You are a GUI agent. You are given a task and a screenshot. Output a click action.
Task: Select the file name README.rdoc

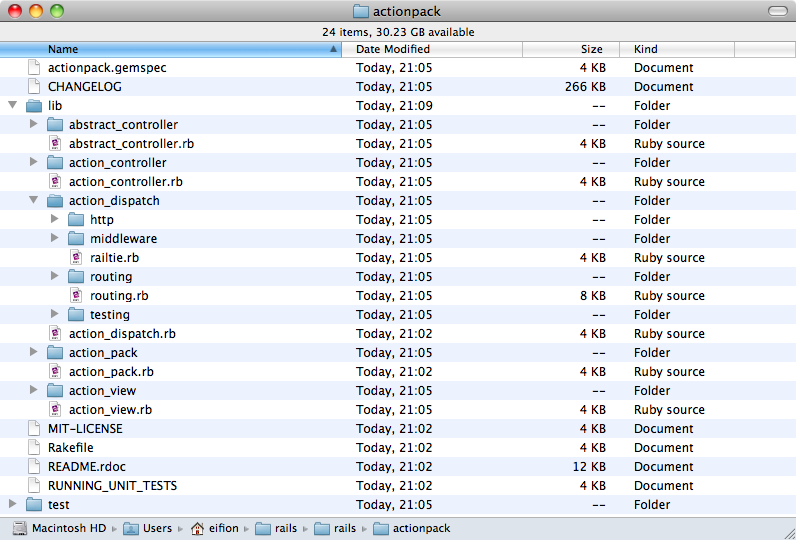[87, 466]
